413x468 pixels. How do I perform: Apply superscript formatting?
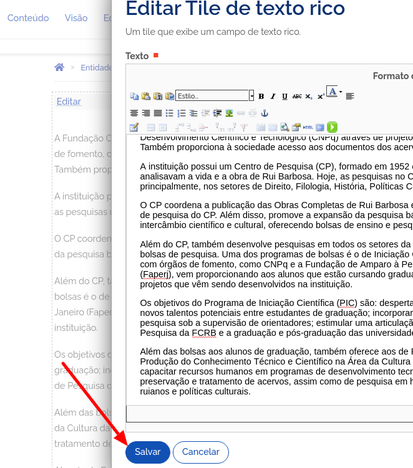click(320, 96)
